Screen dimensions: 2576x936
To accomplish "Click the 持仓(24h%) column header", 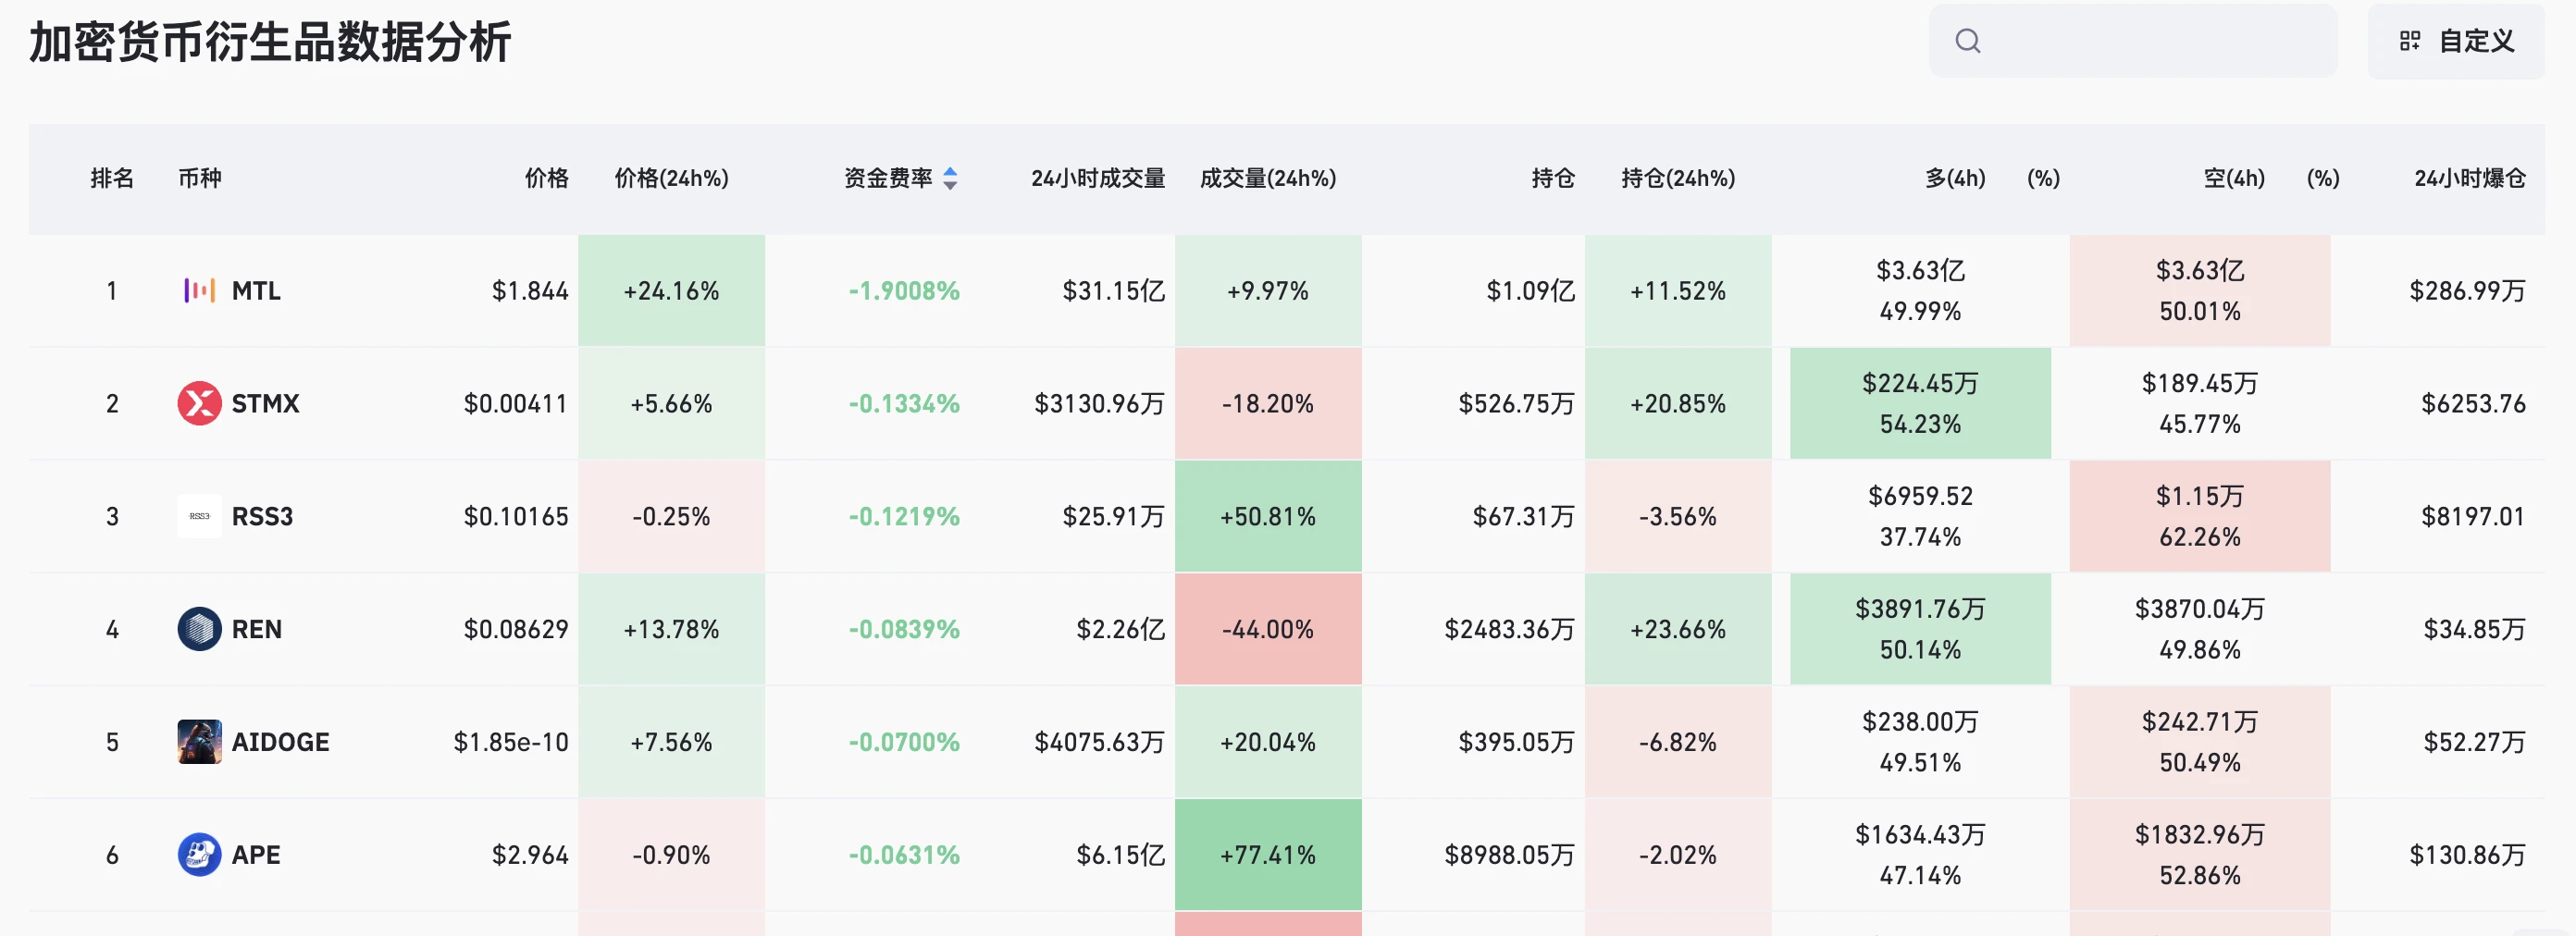I will [x=1677, y=178].
